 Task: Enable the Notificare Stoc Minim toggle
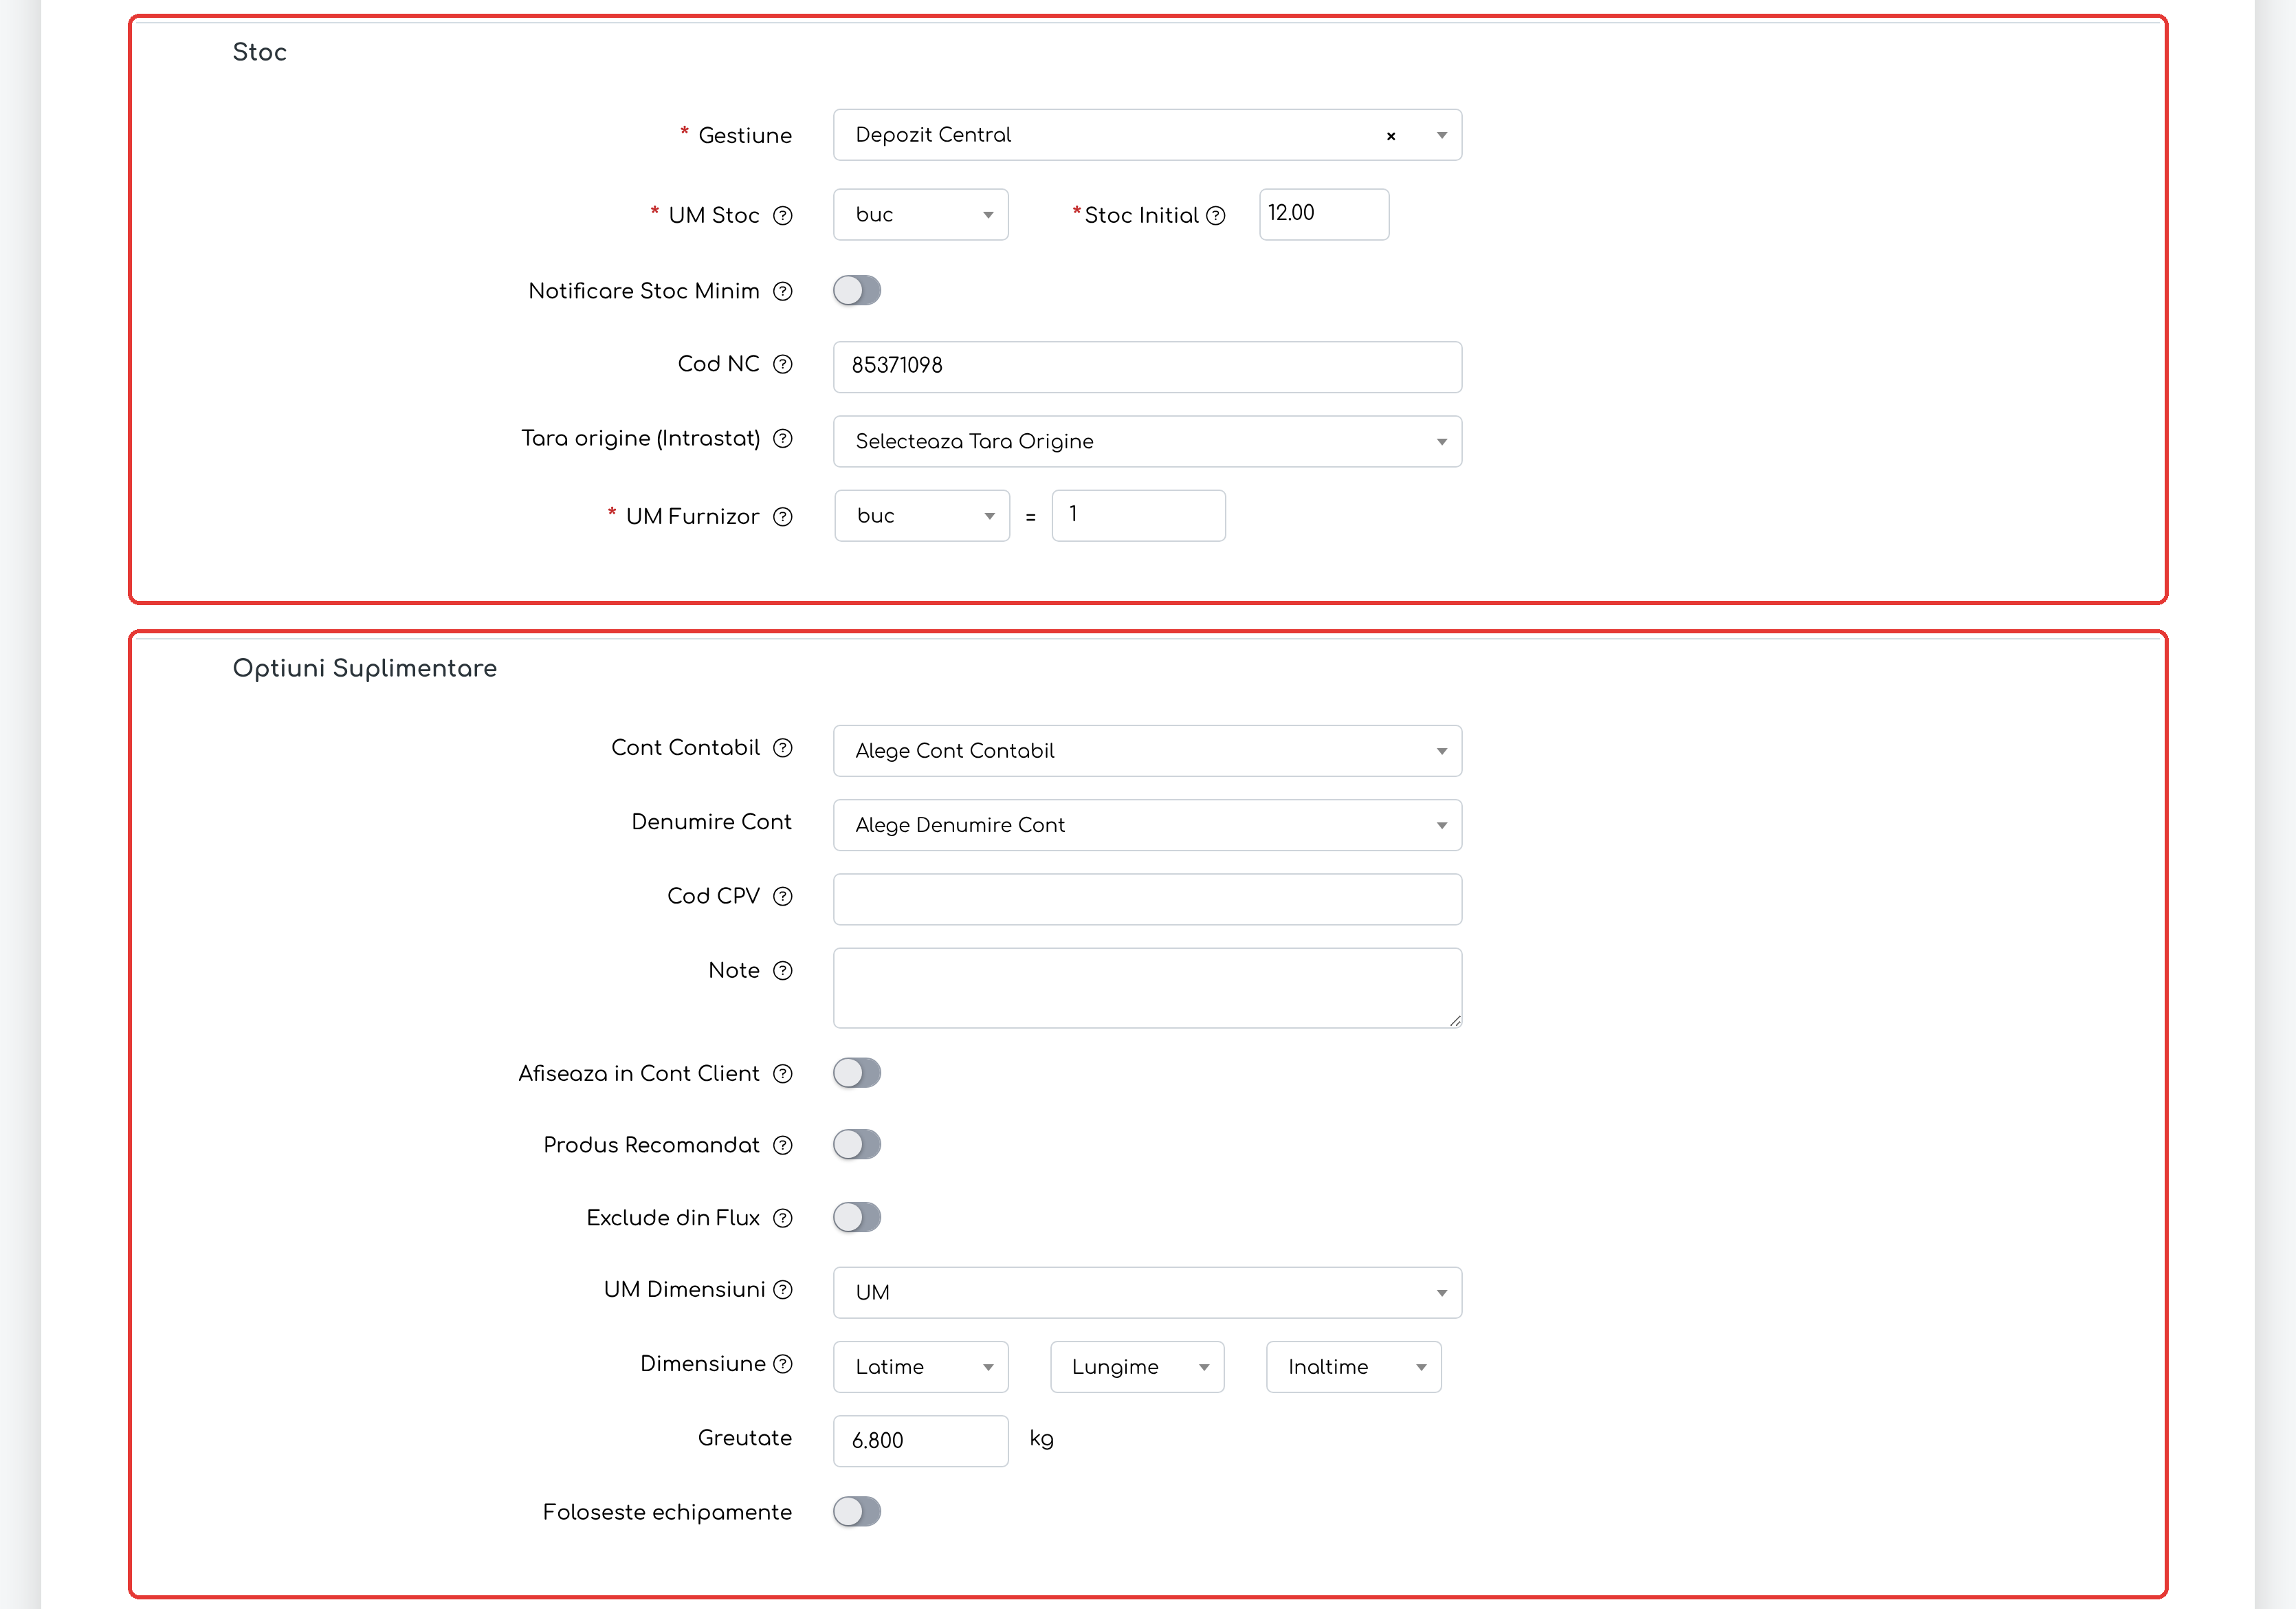[857, 290]
